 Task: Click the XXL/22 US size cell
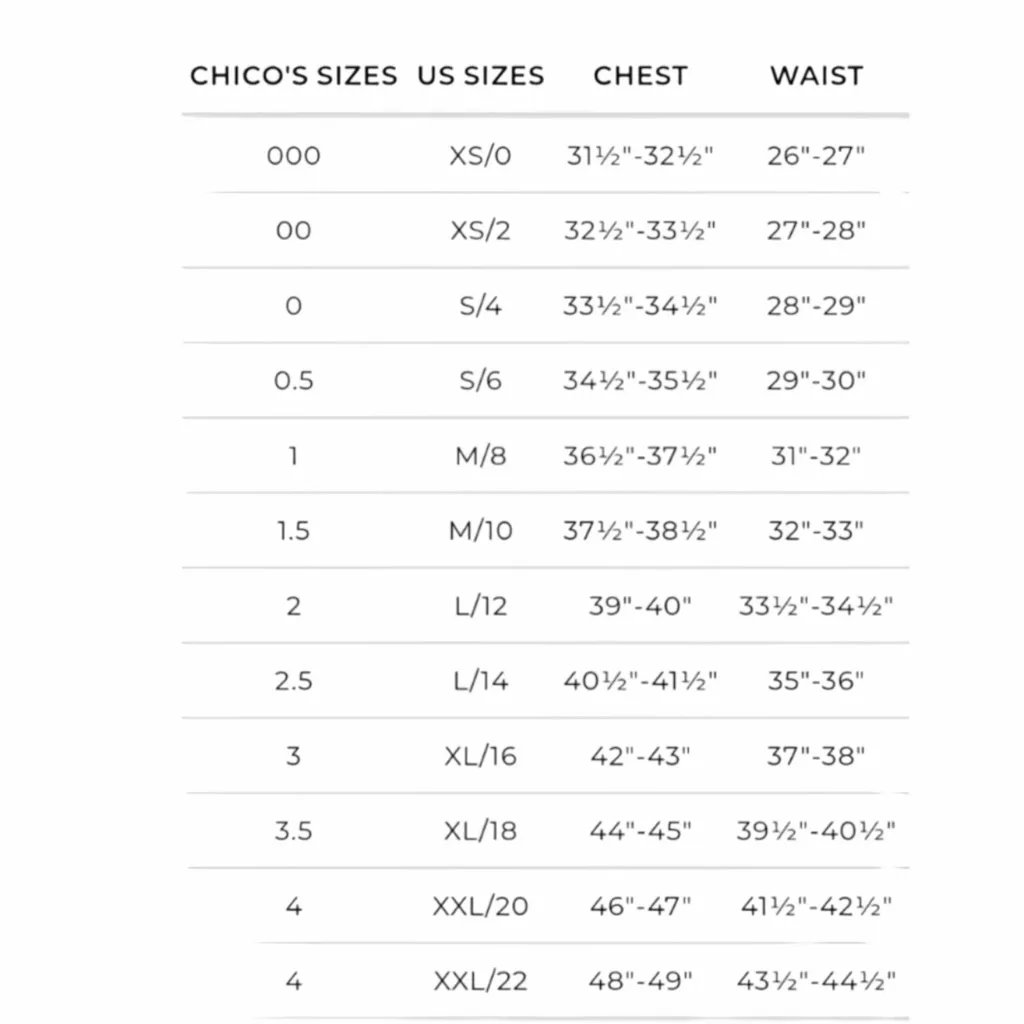[x=480, y=981]
